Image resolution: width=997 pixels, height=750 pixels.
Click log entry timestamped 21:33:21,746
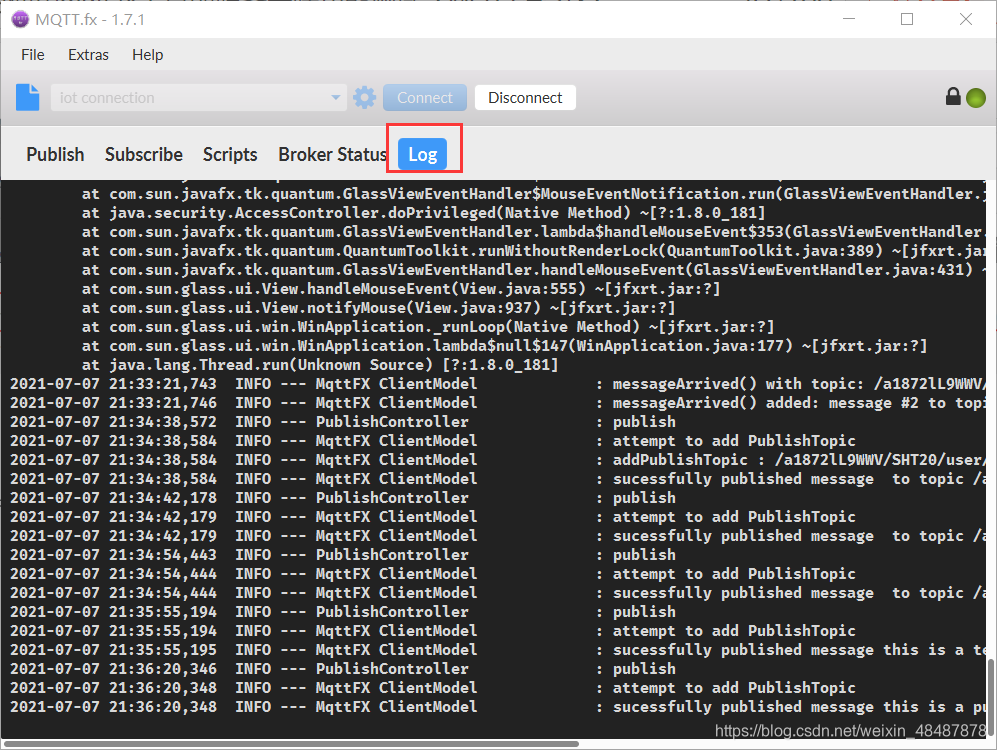pyautogui.click(x=497, y=403)
